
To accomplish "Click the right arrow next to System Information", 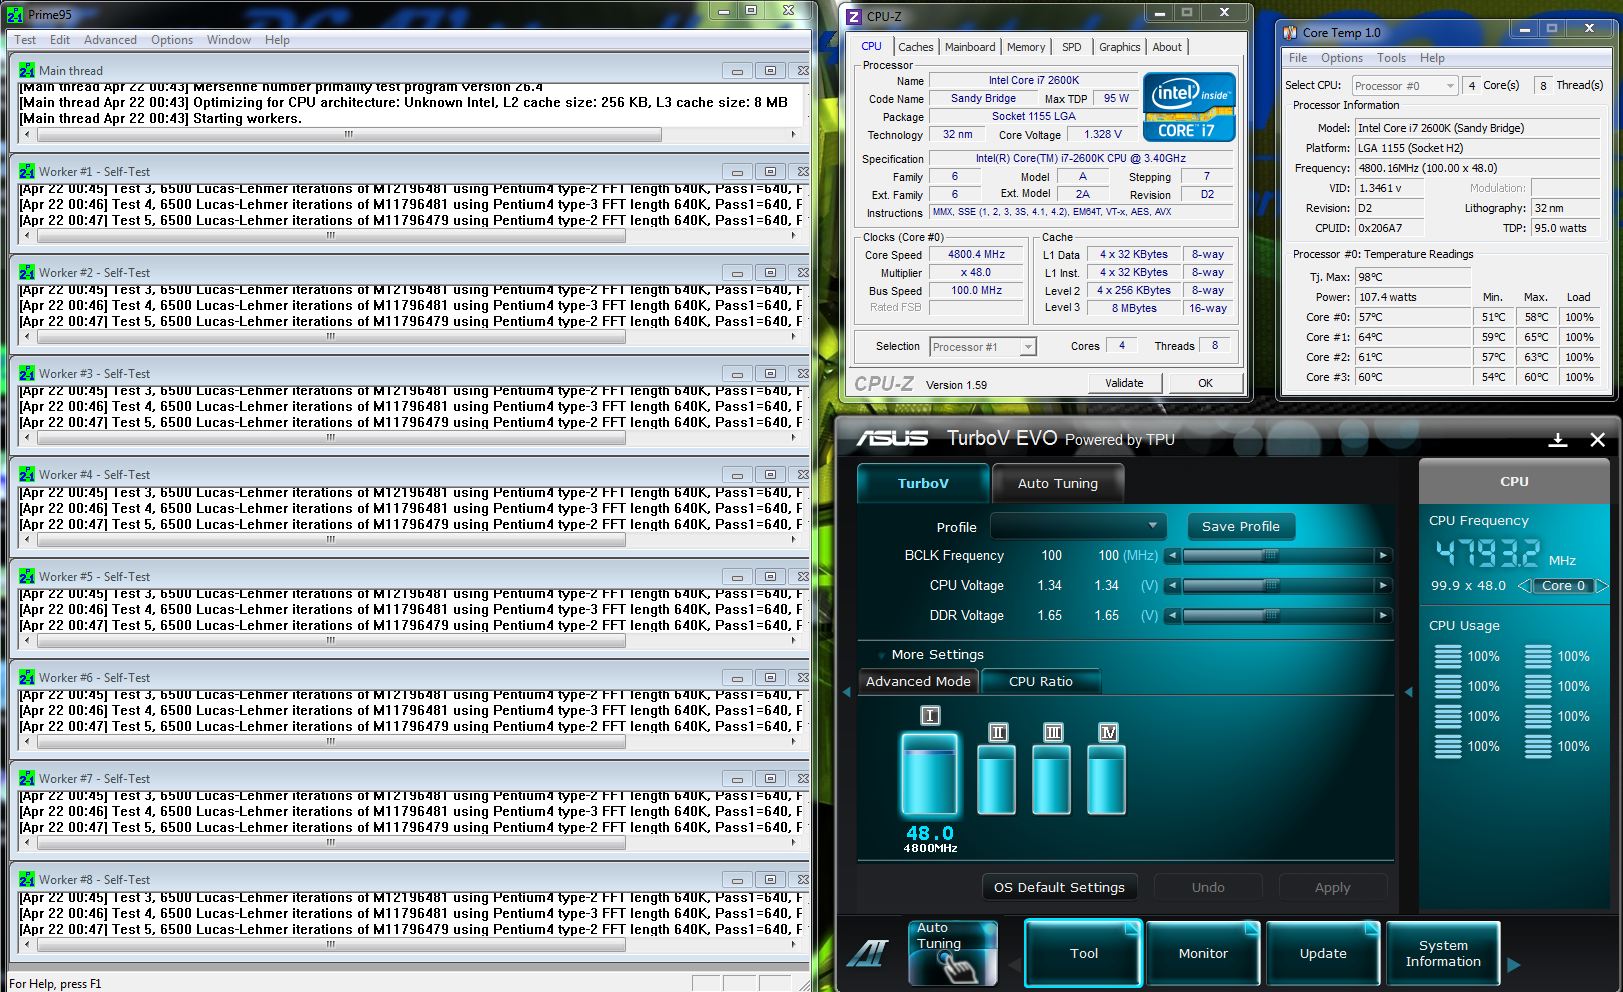I will click(x=1513, y=964).
